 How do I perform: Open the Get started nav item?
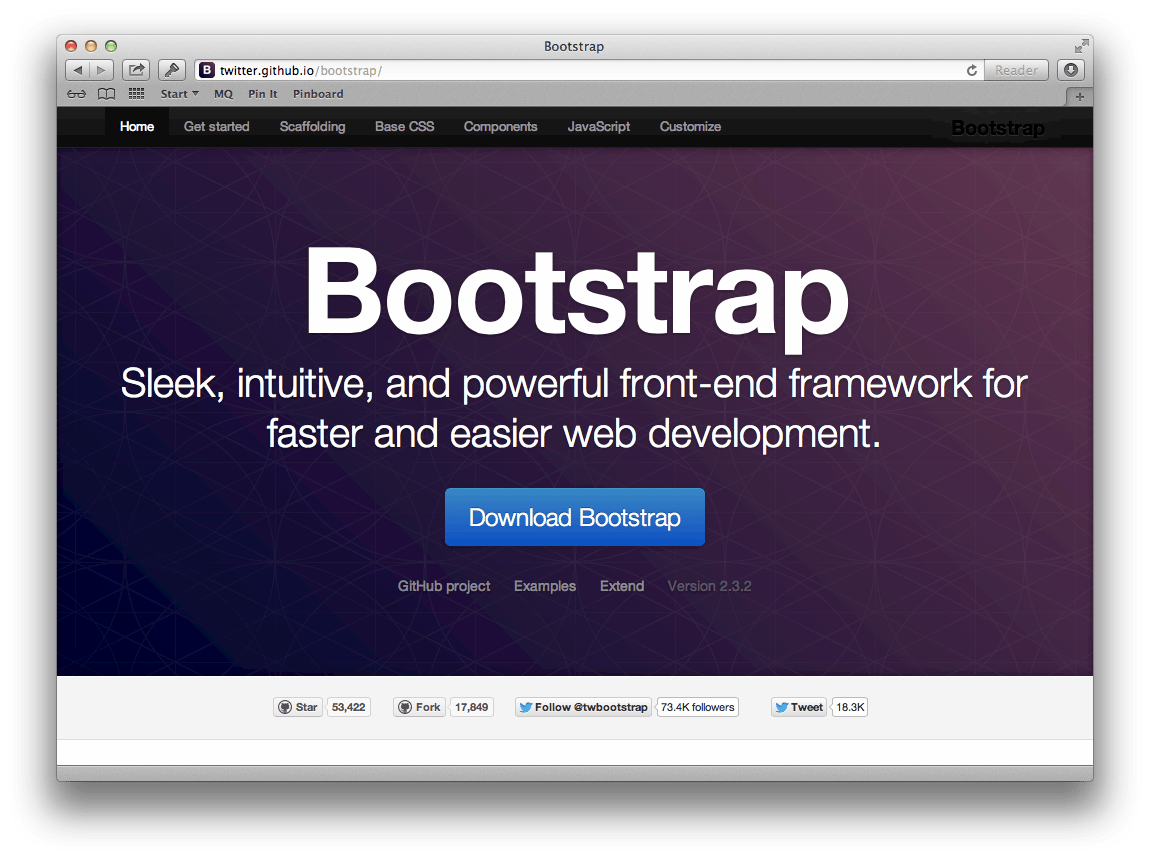point(216,126)
